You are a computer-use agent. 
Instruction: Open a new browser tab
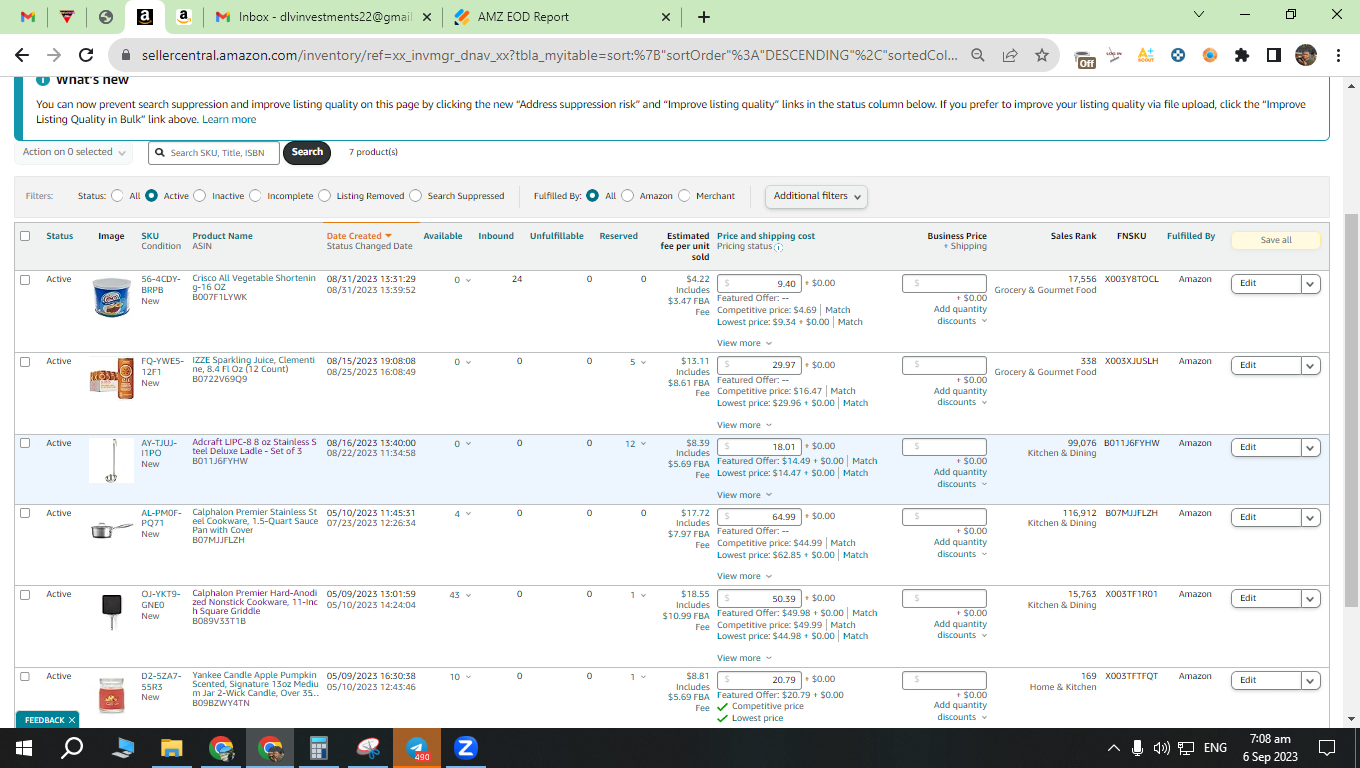pyautogui.click(x=704, y=17)
